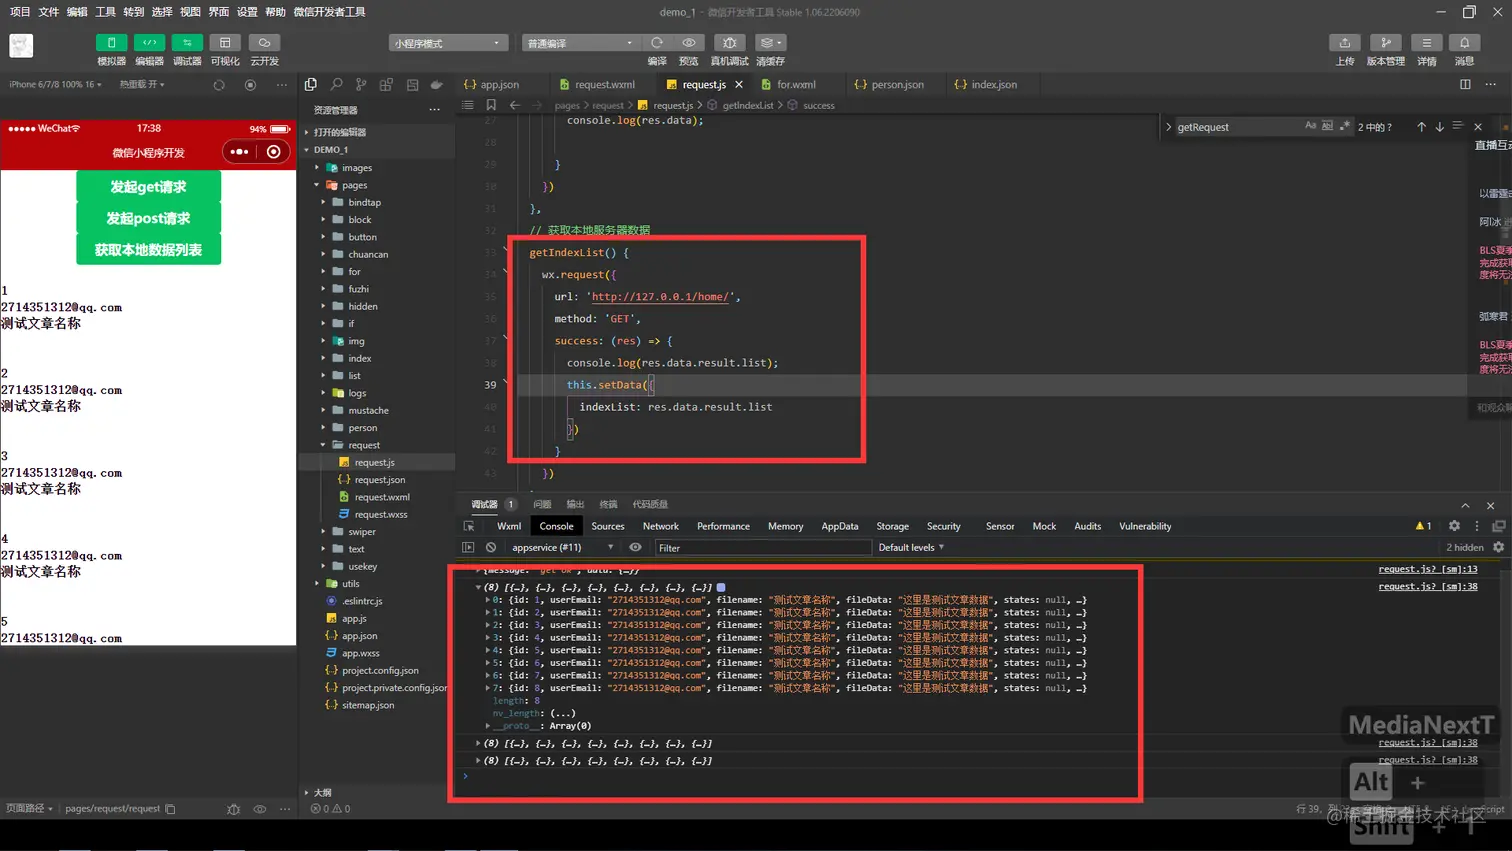The image size is (1512, 851).
Task: Tap the 发起get请求 button in simulator
Action: 148,187
